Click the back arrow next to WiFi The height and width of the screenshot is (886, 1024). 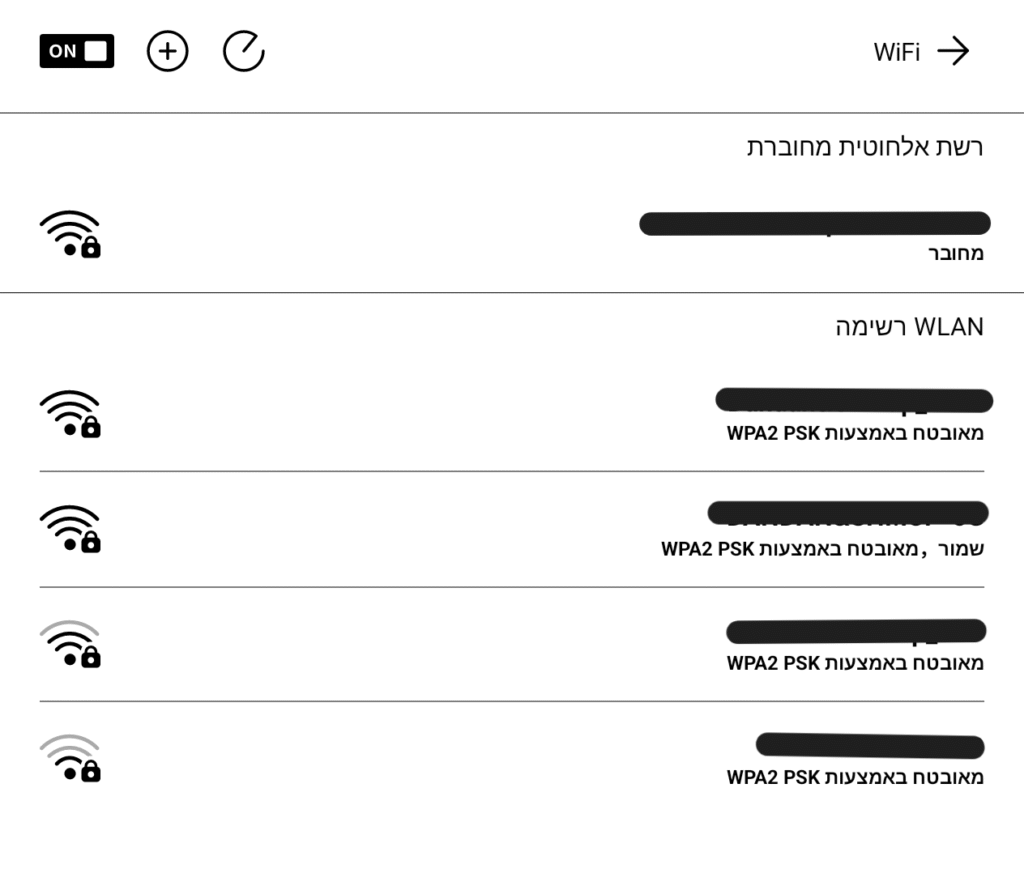[953, 52]
